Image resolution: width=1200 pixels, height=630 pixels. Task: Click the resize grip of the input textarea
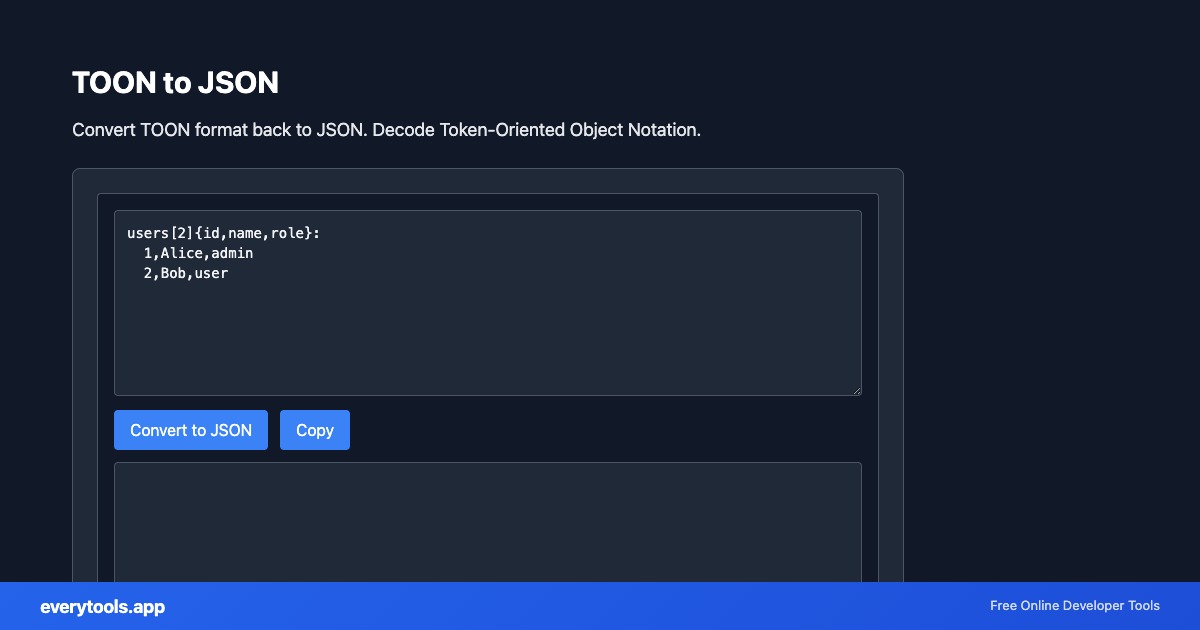[x=857, y=390]
